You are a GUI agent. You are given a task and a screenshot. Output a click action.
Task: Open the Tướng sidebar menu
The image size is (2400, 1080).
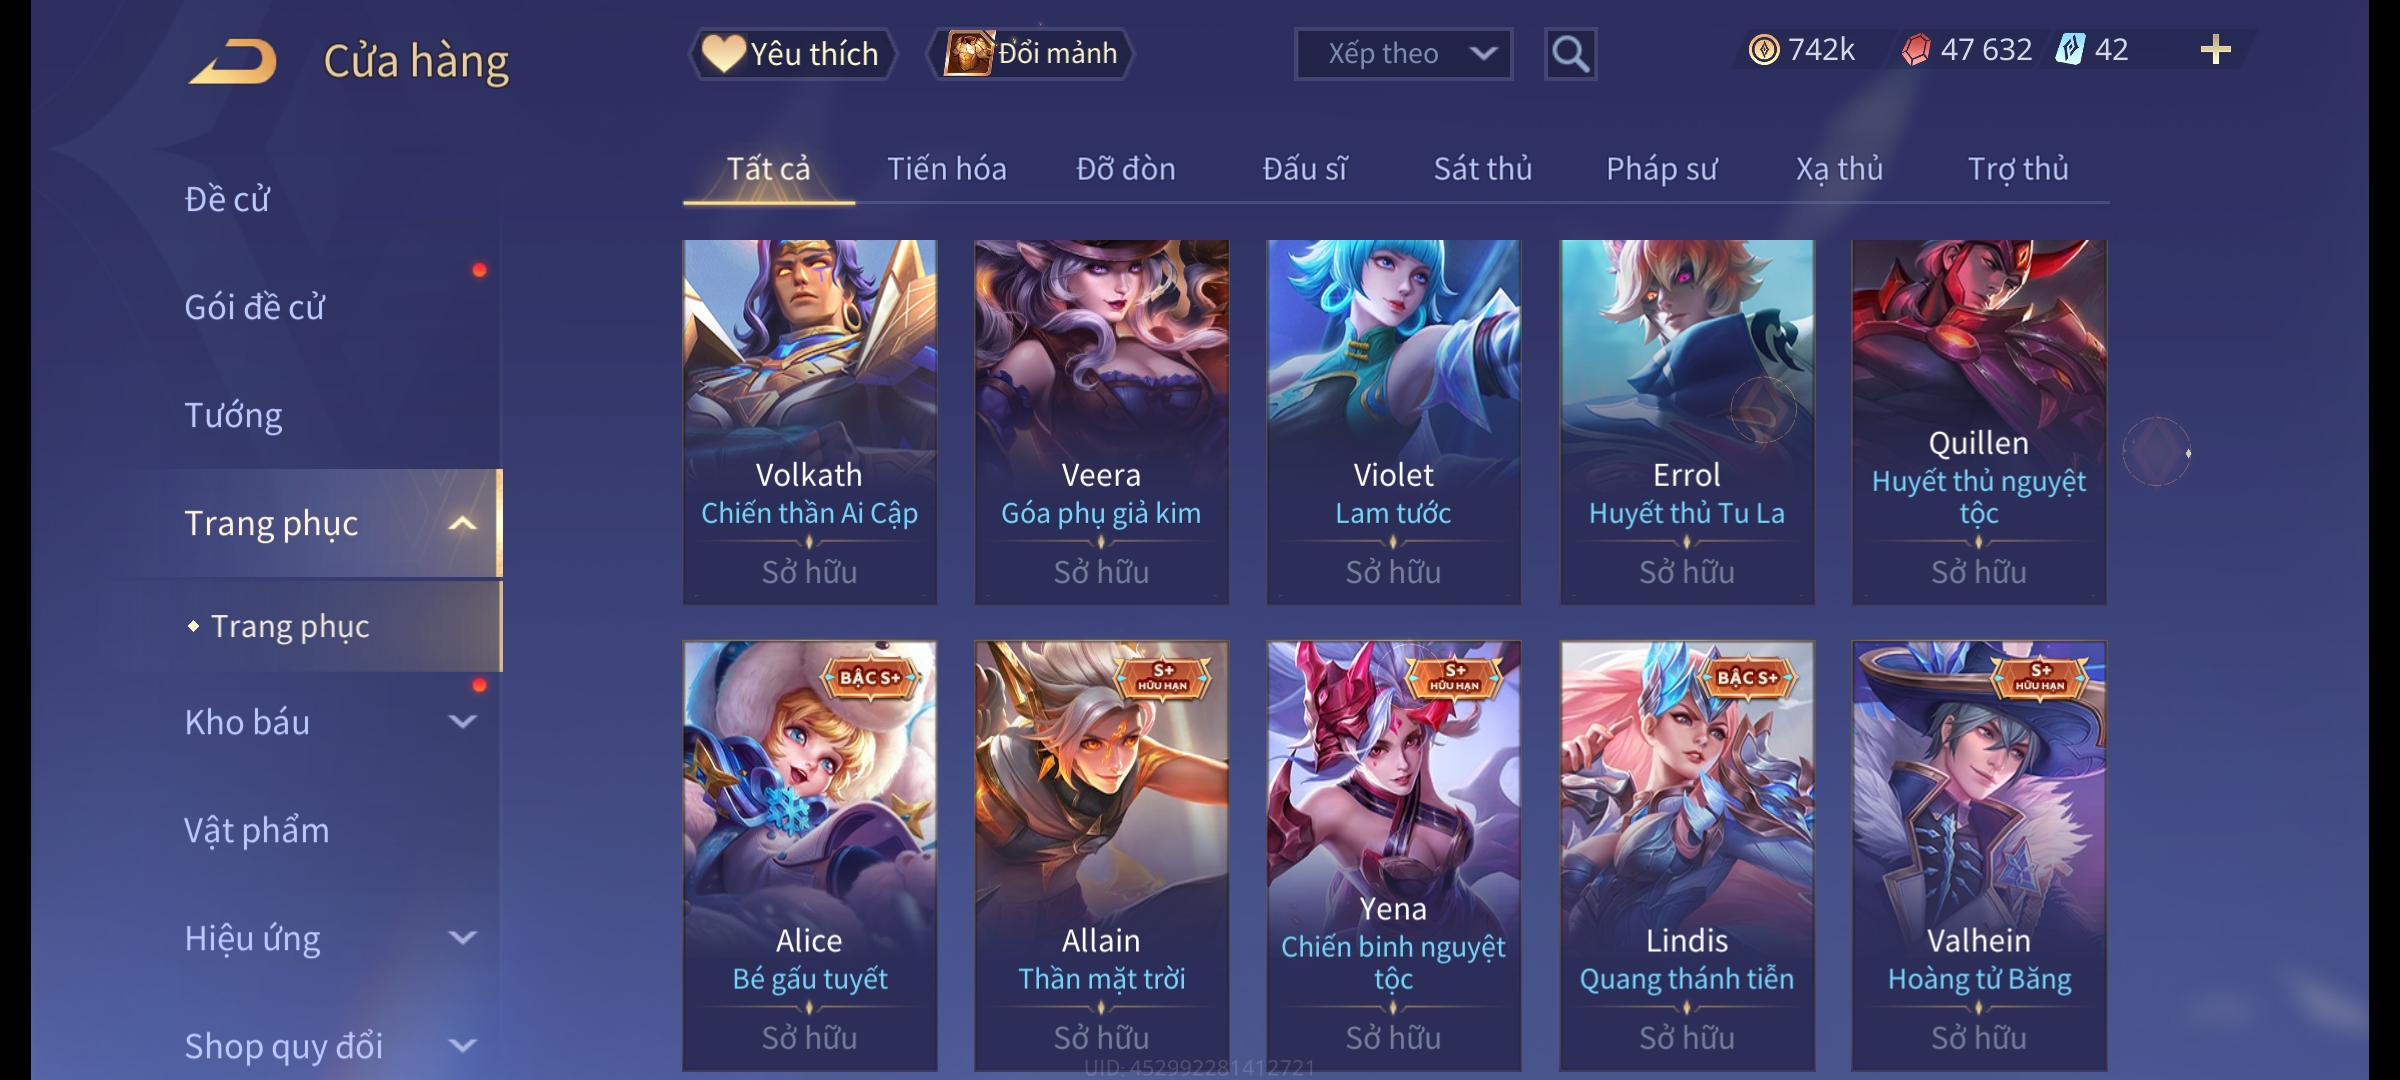click(234, 415)
